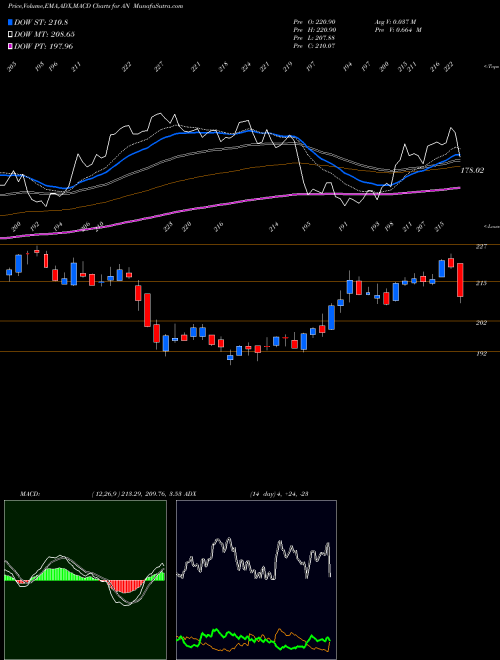This screenshot has height=660, width=500.
Task: Click the 'Avg V: 0.037 M' value
Action: (x=395, y=22)
